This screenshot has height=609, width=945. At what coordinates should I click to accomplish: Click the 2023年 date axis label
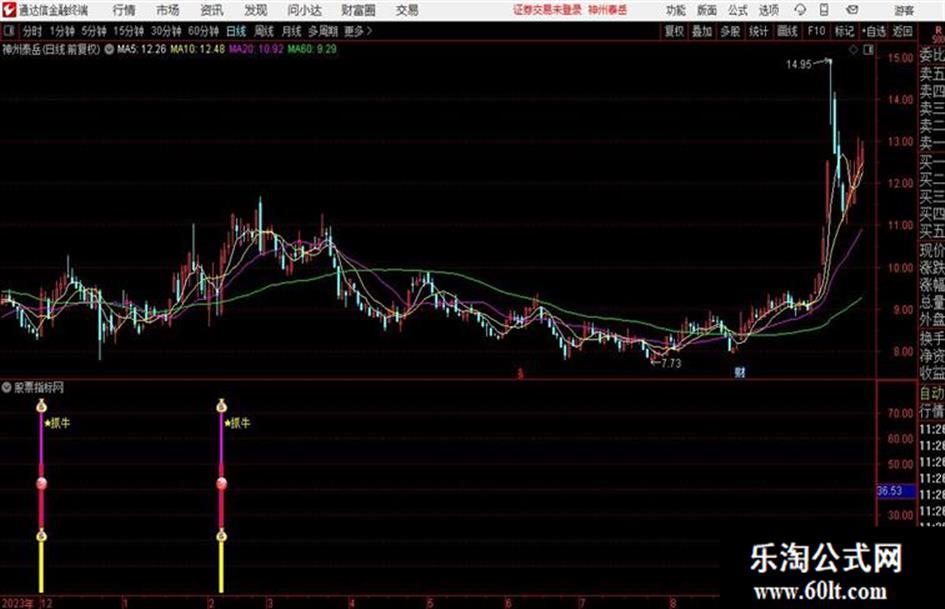18,603
